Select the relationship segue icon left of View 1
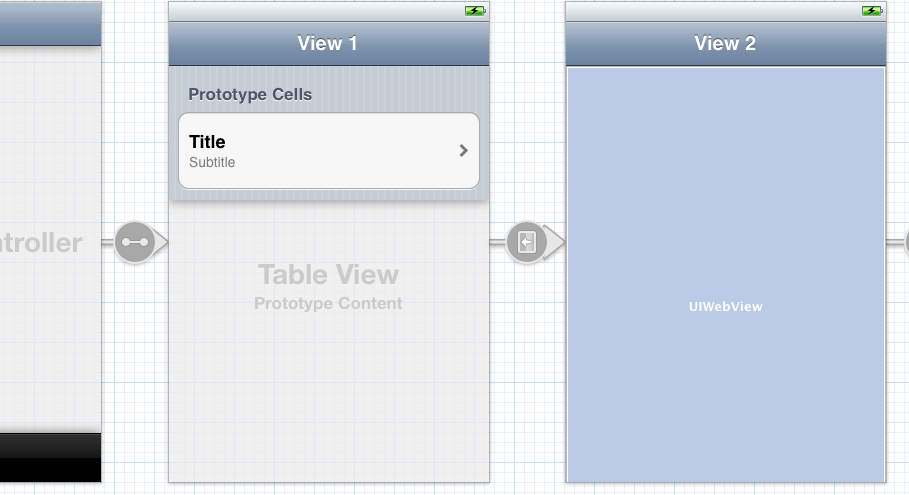 coord(134,242)
